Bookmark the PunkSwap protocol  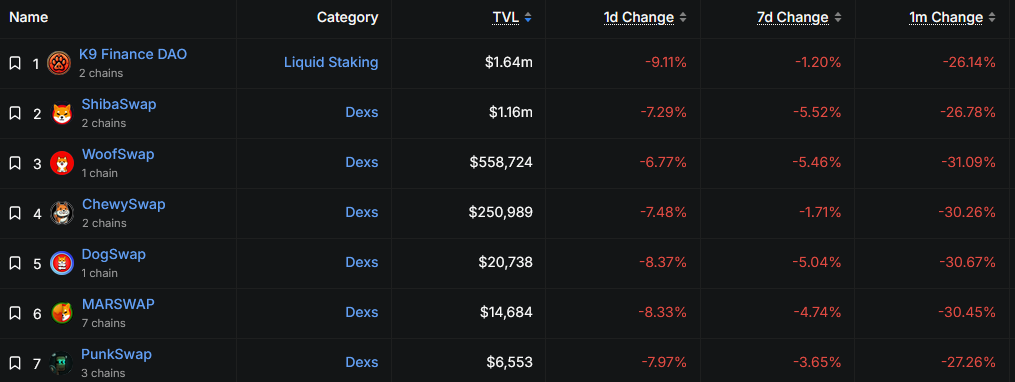click(15, 363)
